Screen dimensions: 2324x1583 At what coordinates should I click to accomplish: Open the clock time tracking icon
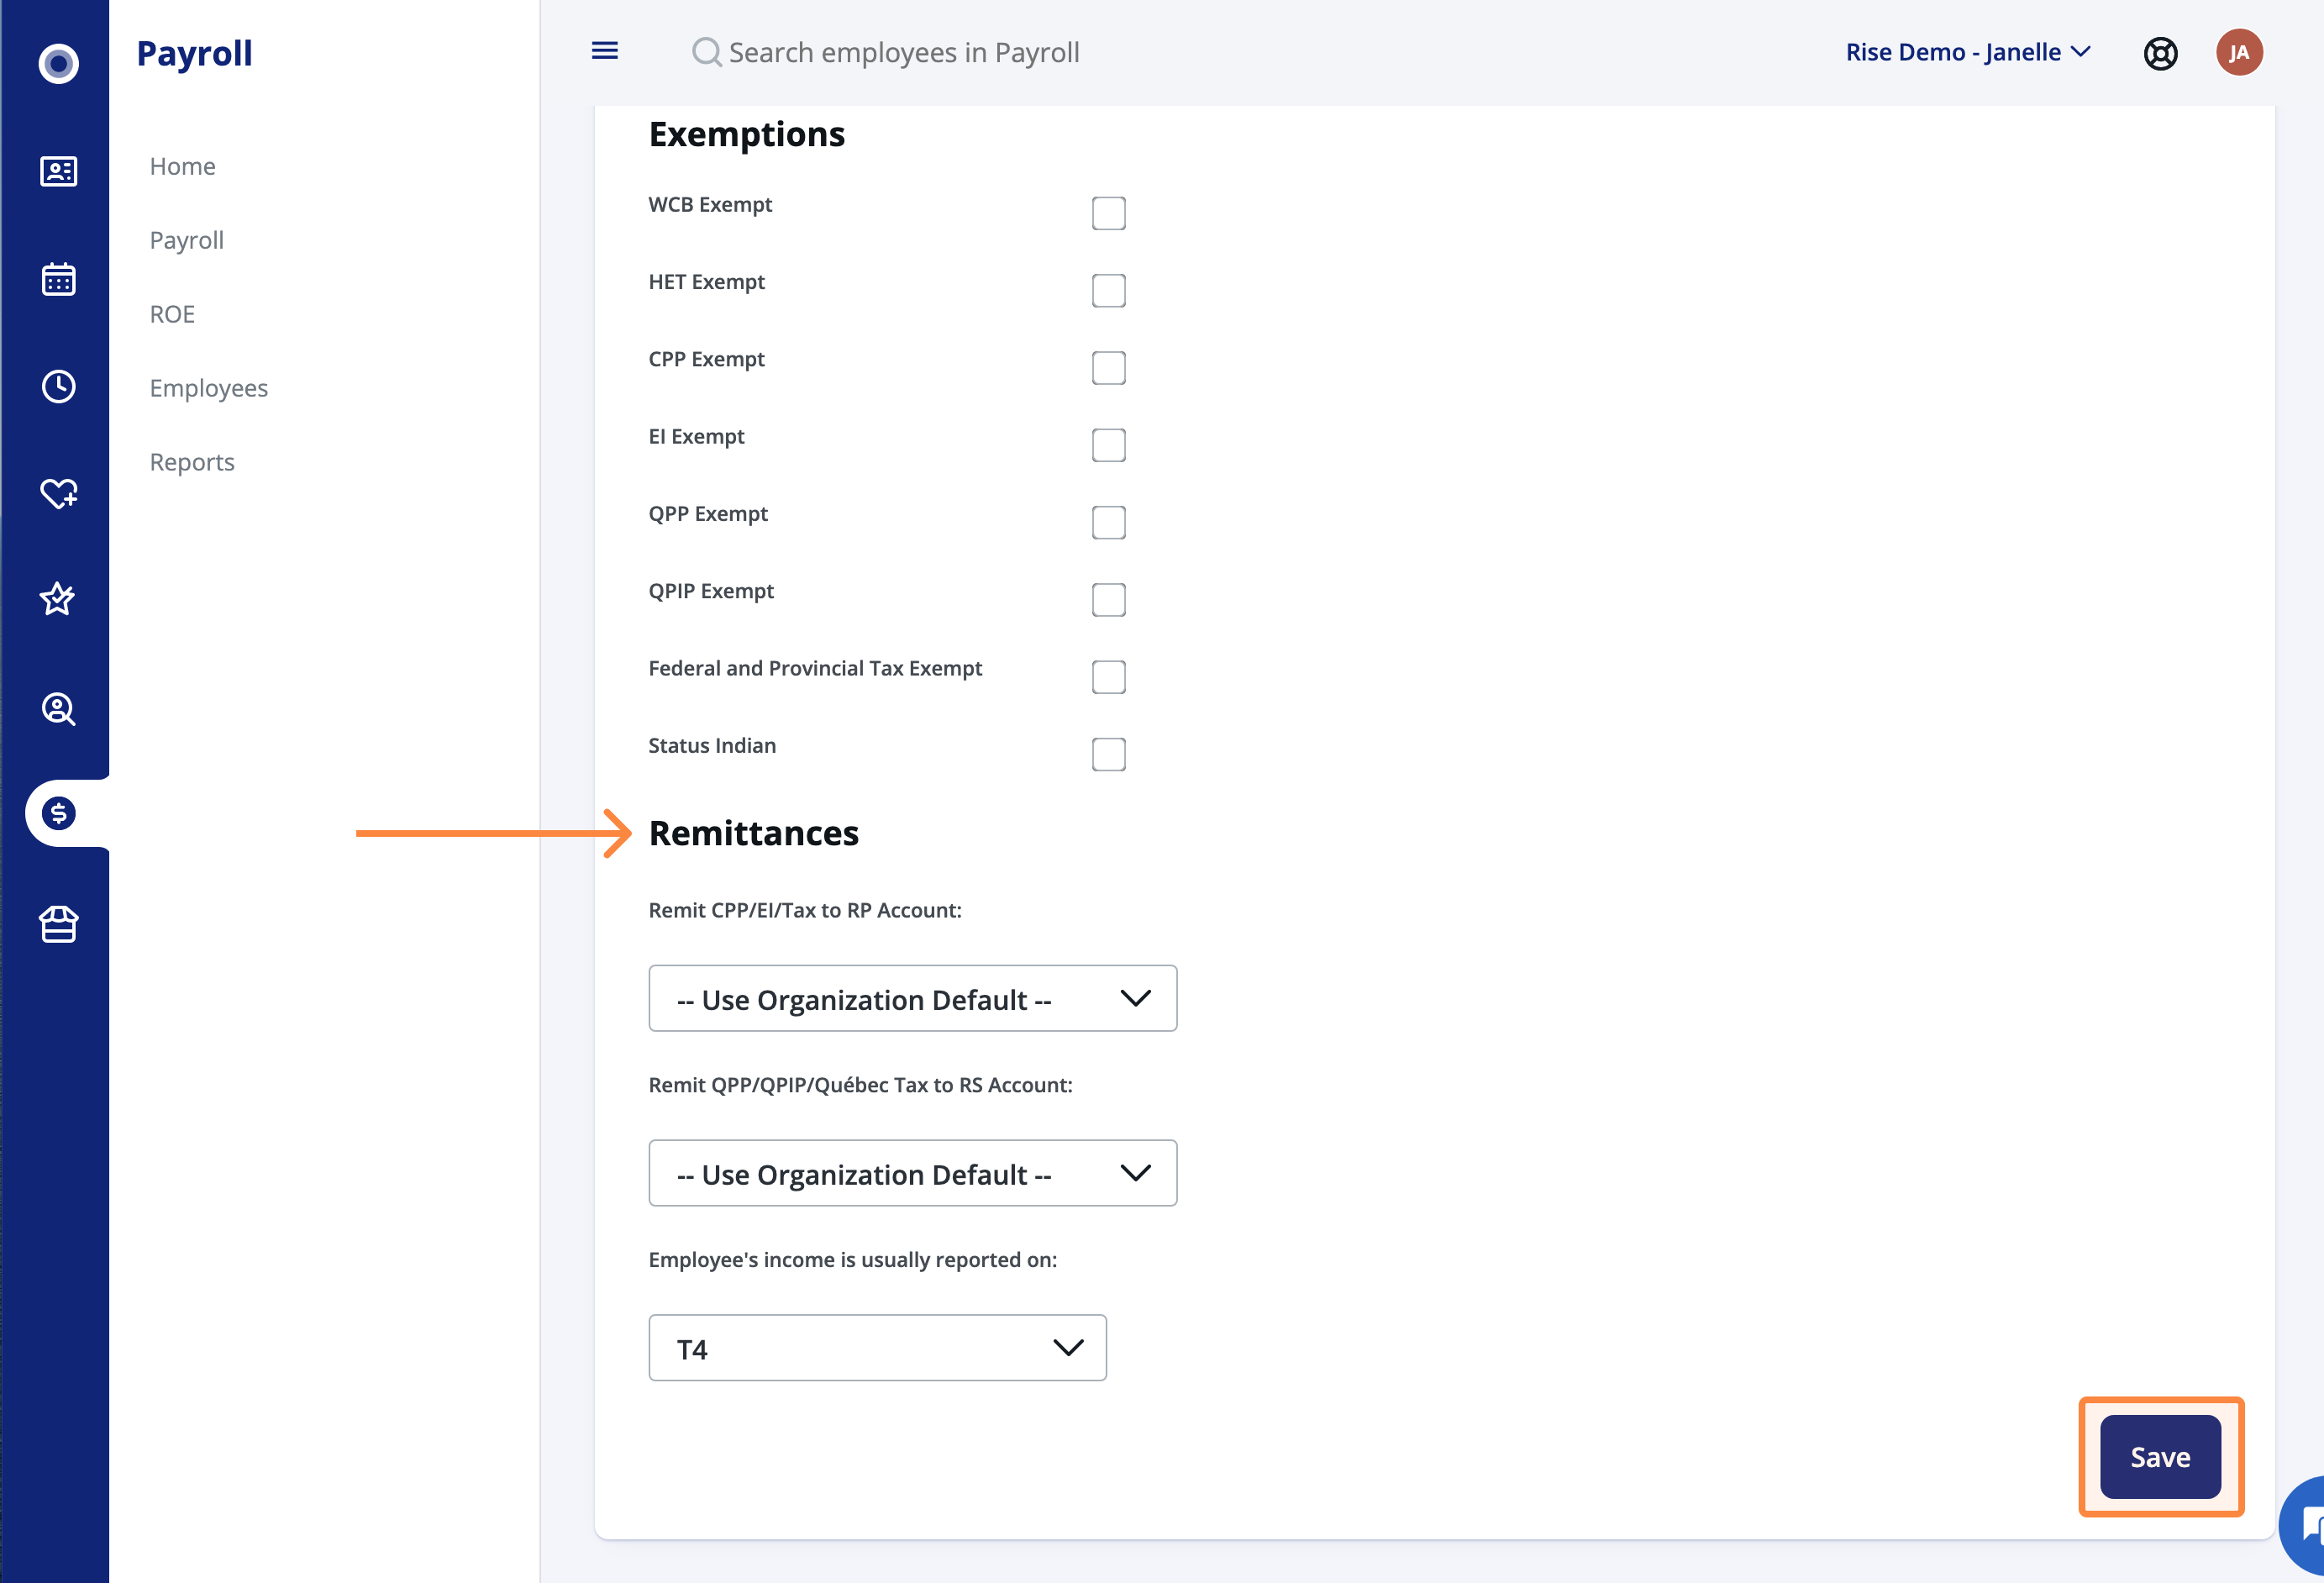59,386
